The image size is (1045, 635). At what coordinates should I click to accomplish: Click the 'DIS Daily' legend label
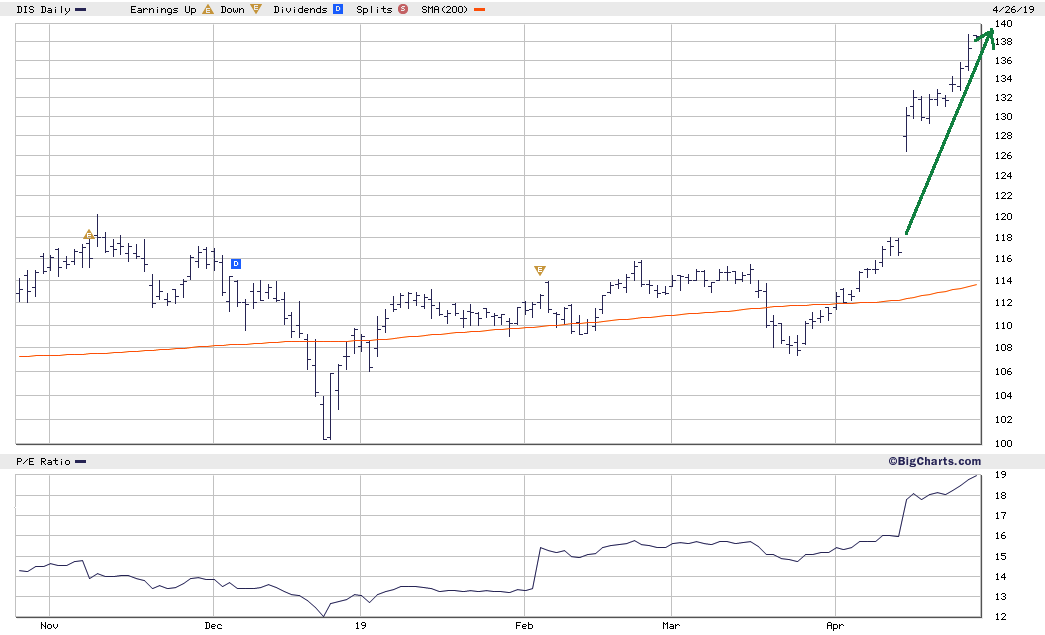(43, 9)
